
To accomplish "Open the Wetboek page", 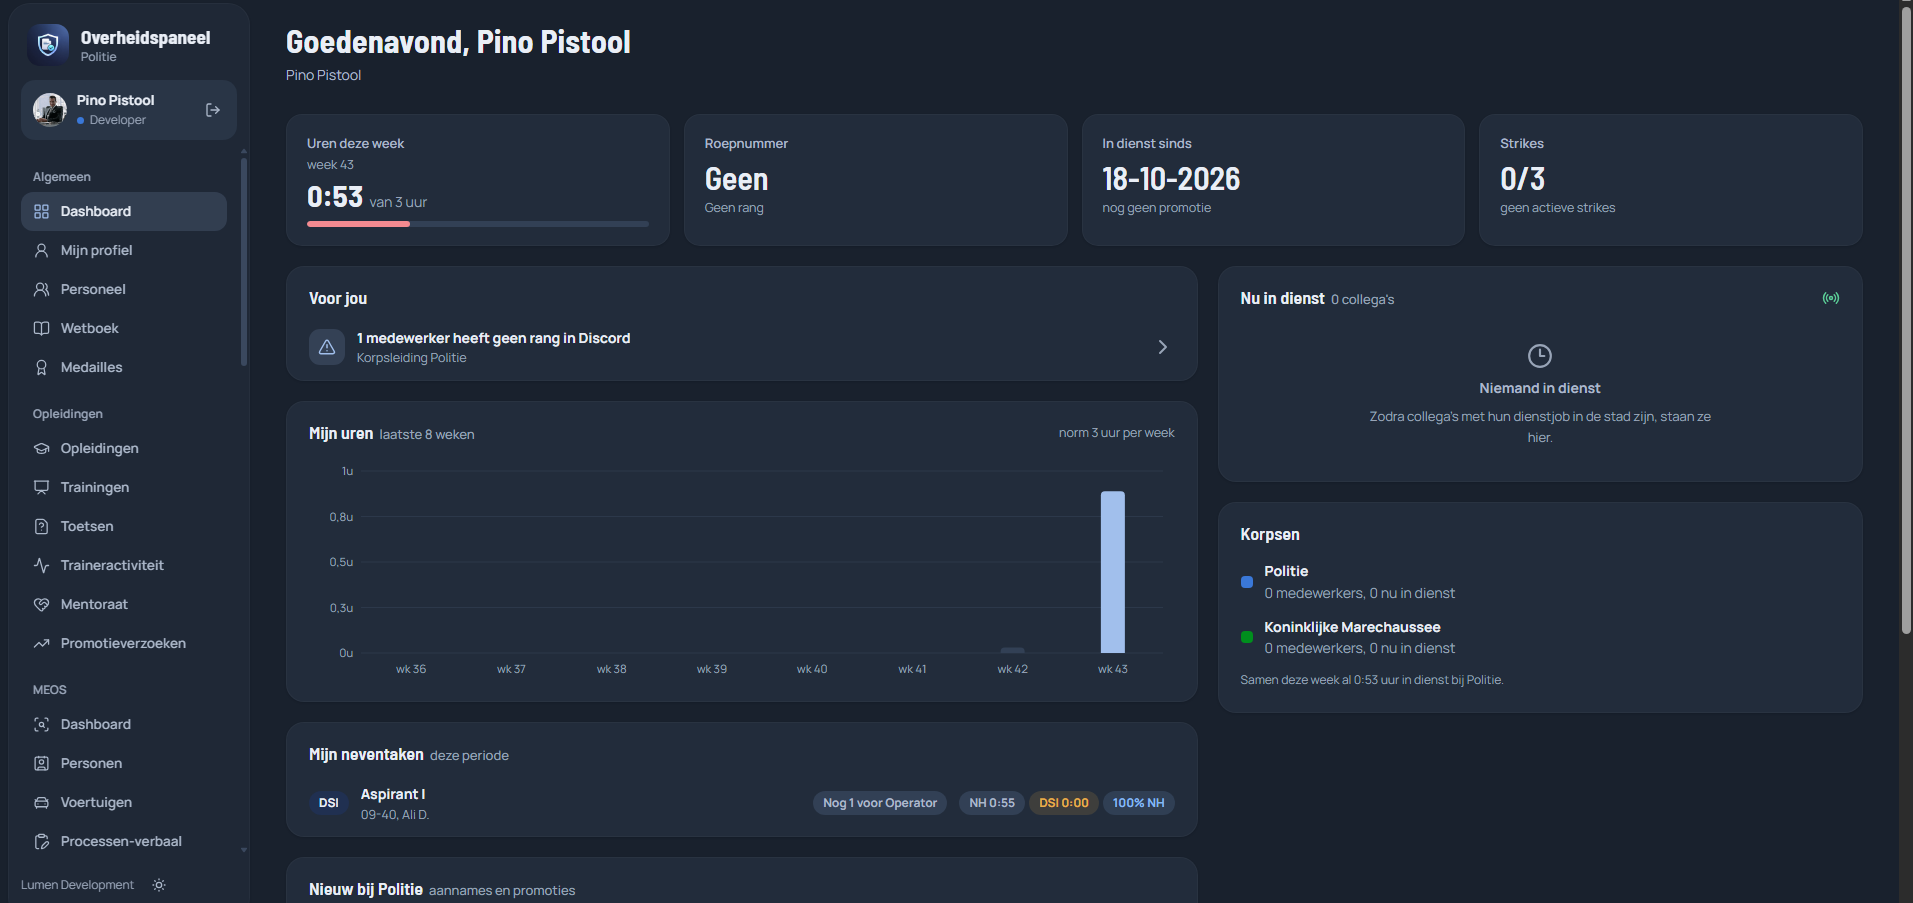I will coord(124,328).
